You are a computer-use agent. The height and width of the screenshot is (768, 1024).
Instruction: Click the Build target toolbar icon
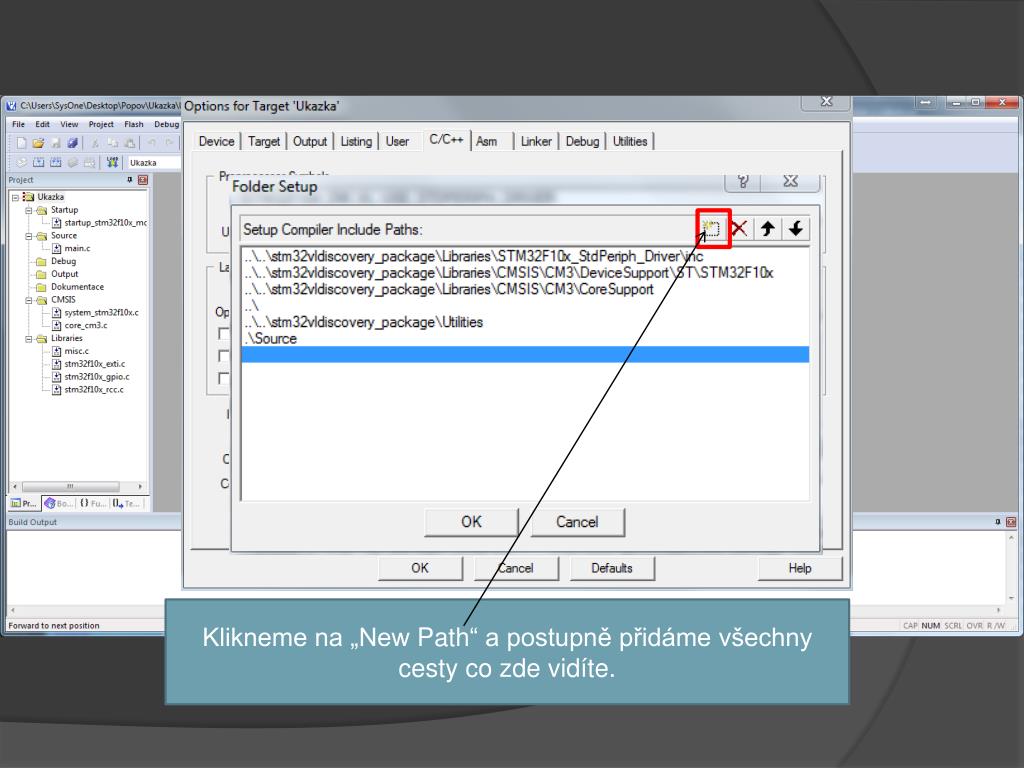39,162
